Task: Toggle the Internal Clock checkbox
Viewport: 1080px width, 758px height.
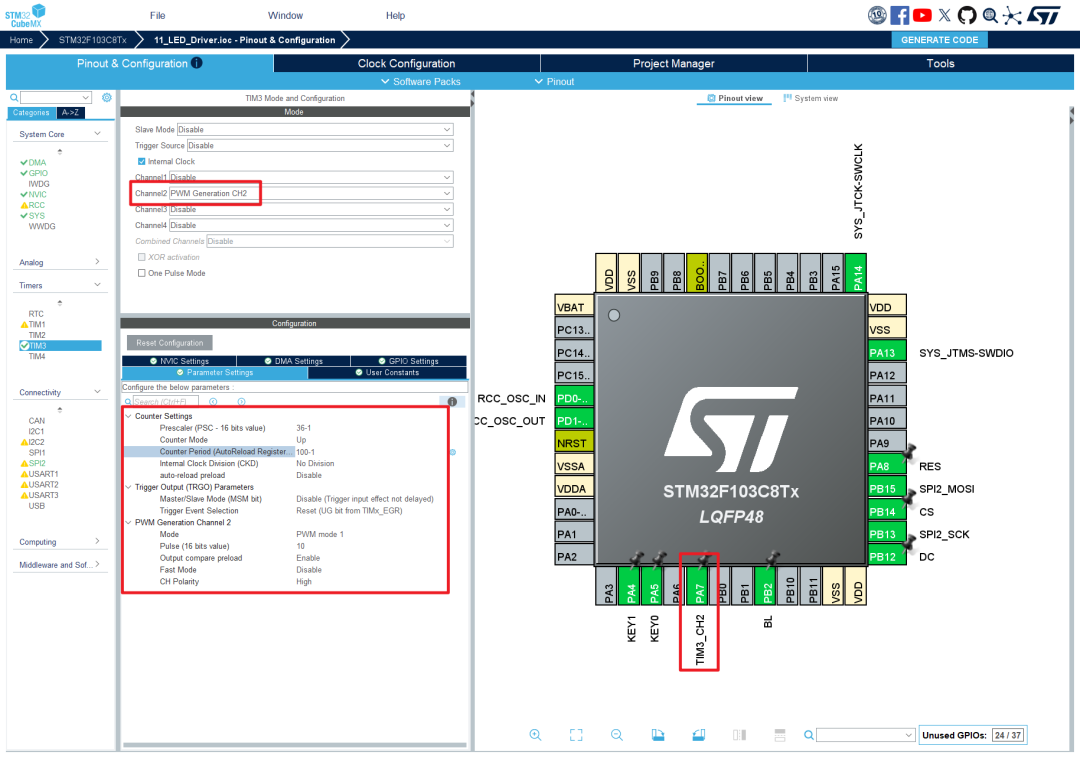Action: tap(141, 161)
